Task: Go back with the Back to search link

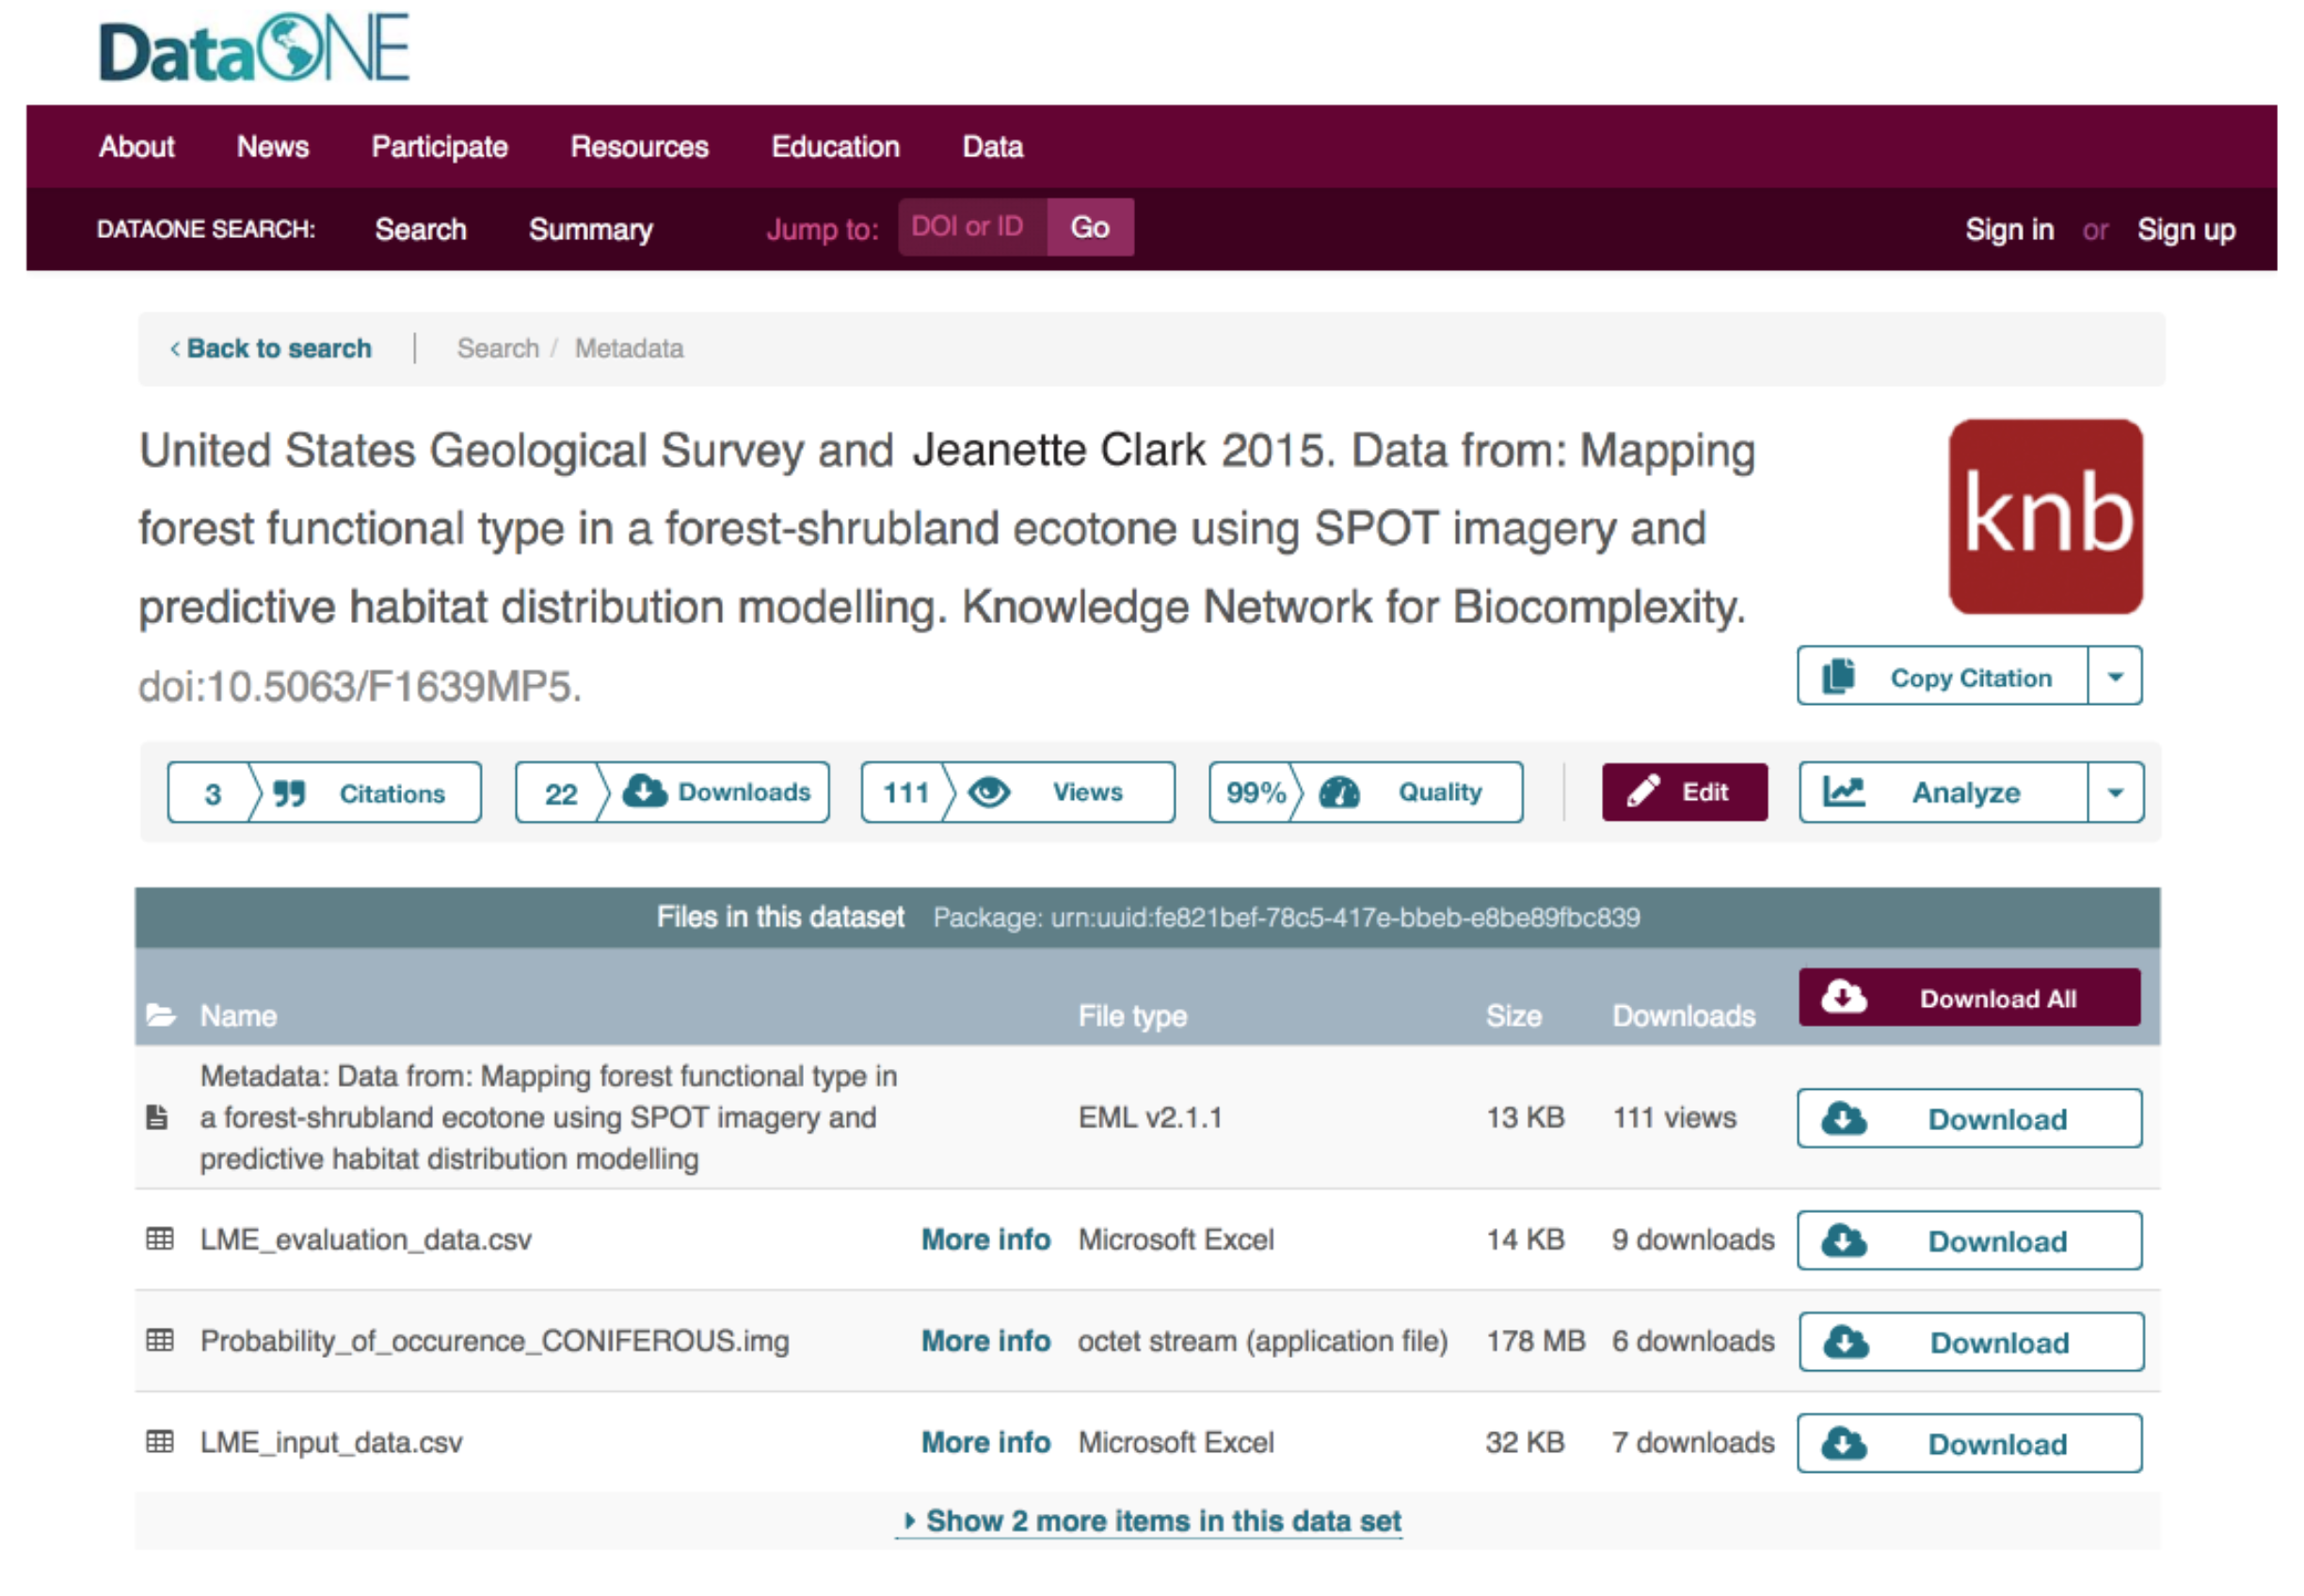Action: [271, 348]
